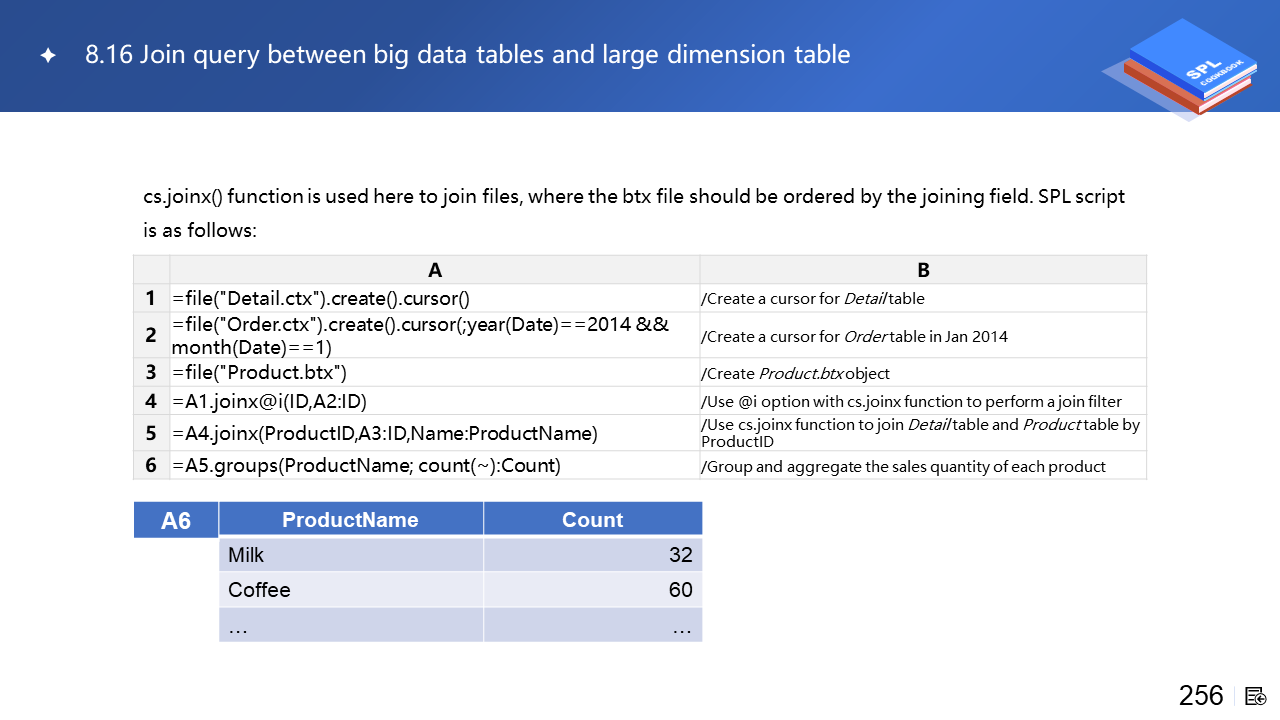Select column B header of script table

(923, 270)
